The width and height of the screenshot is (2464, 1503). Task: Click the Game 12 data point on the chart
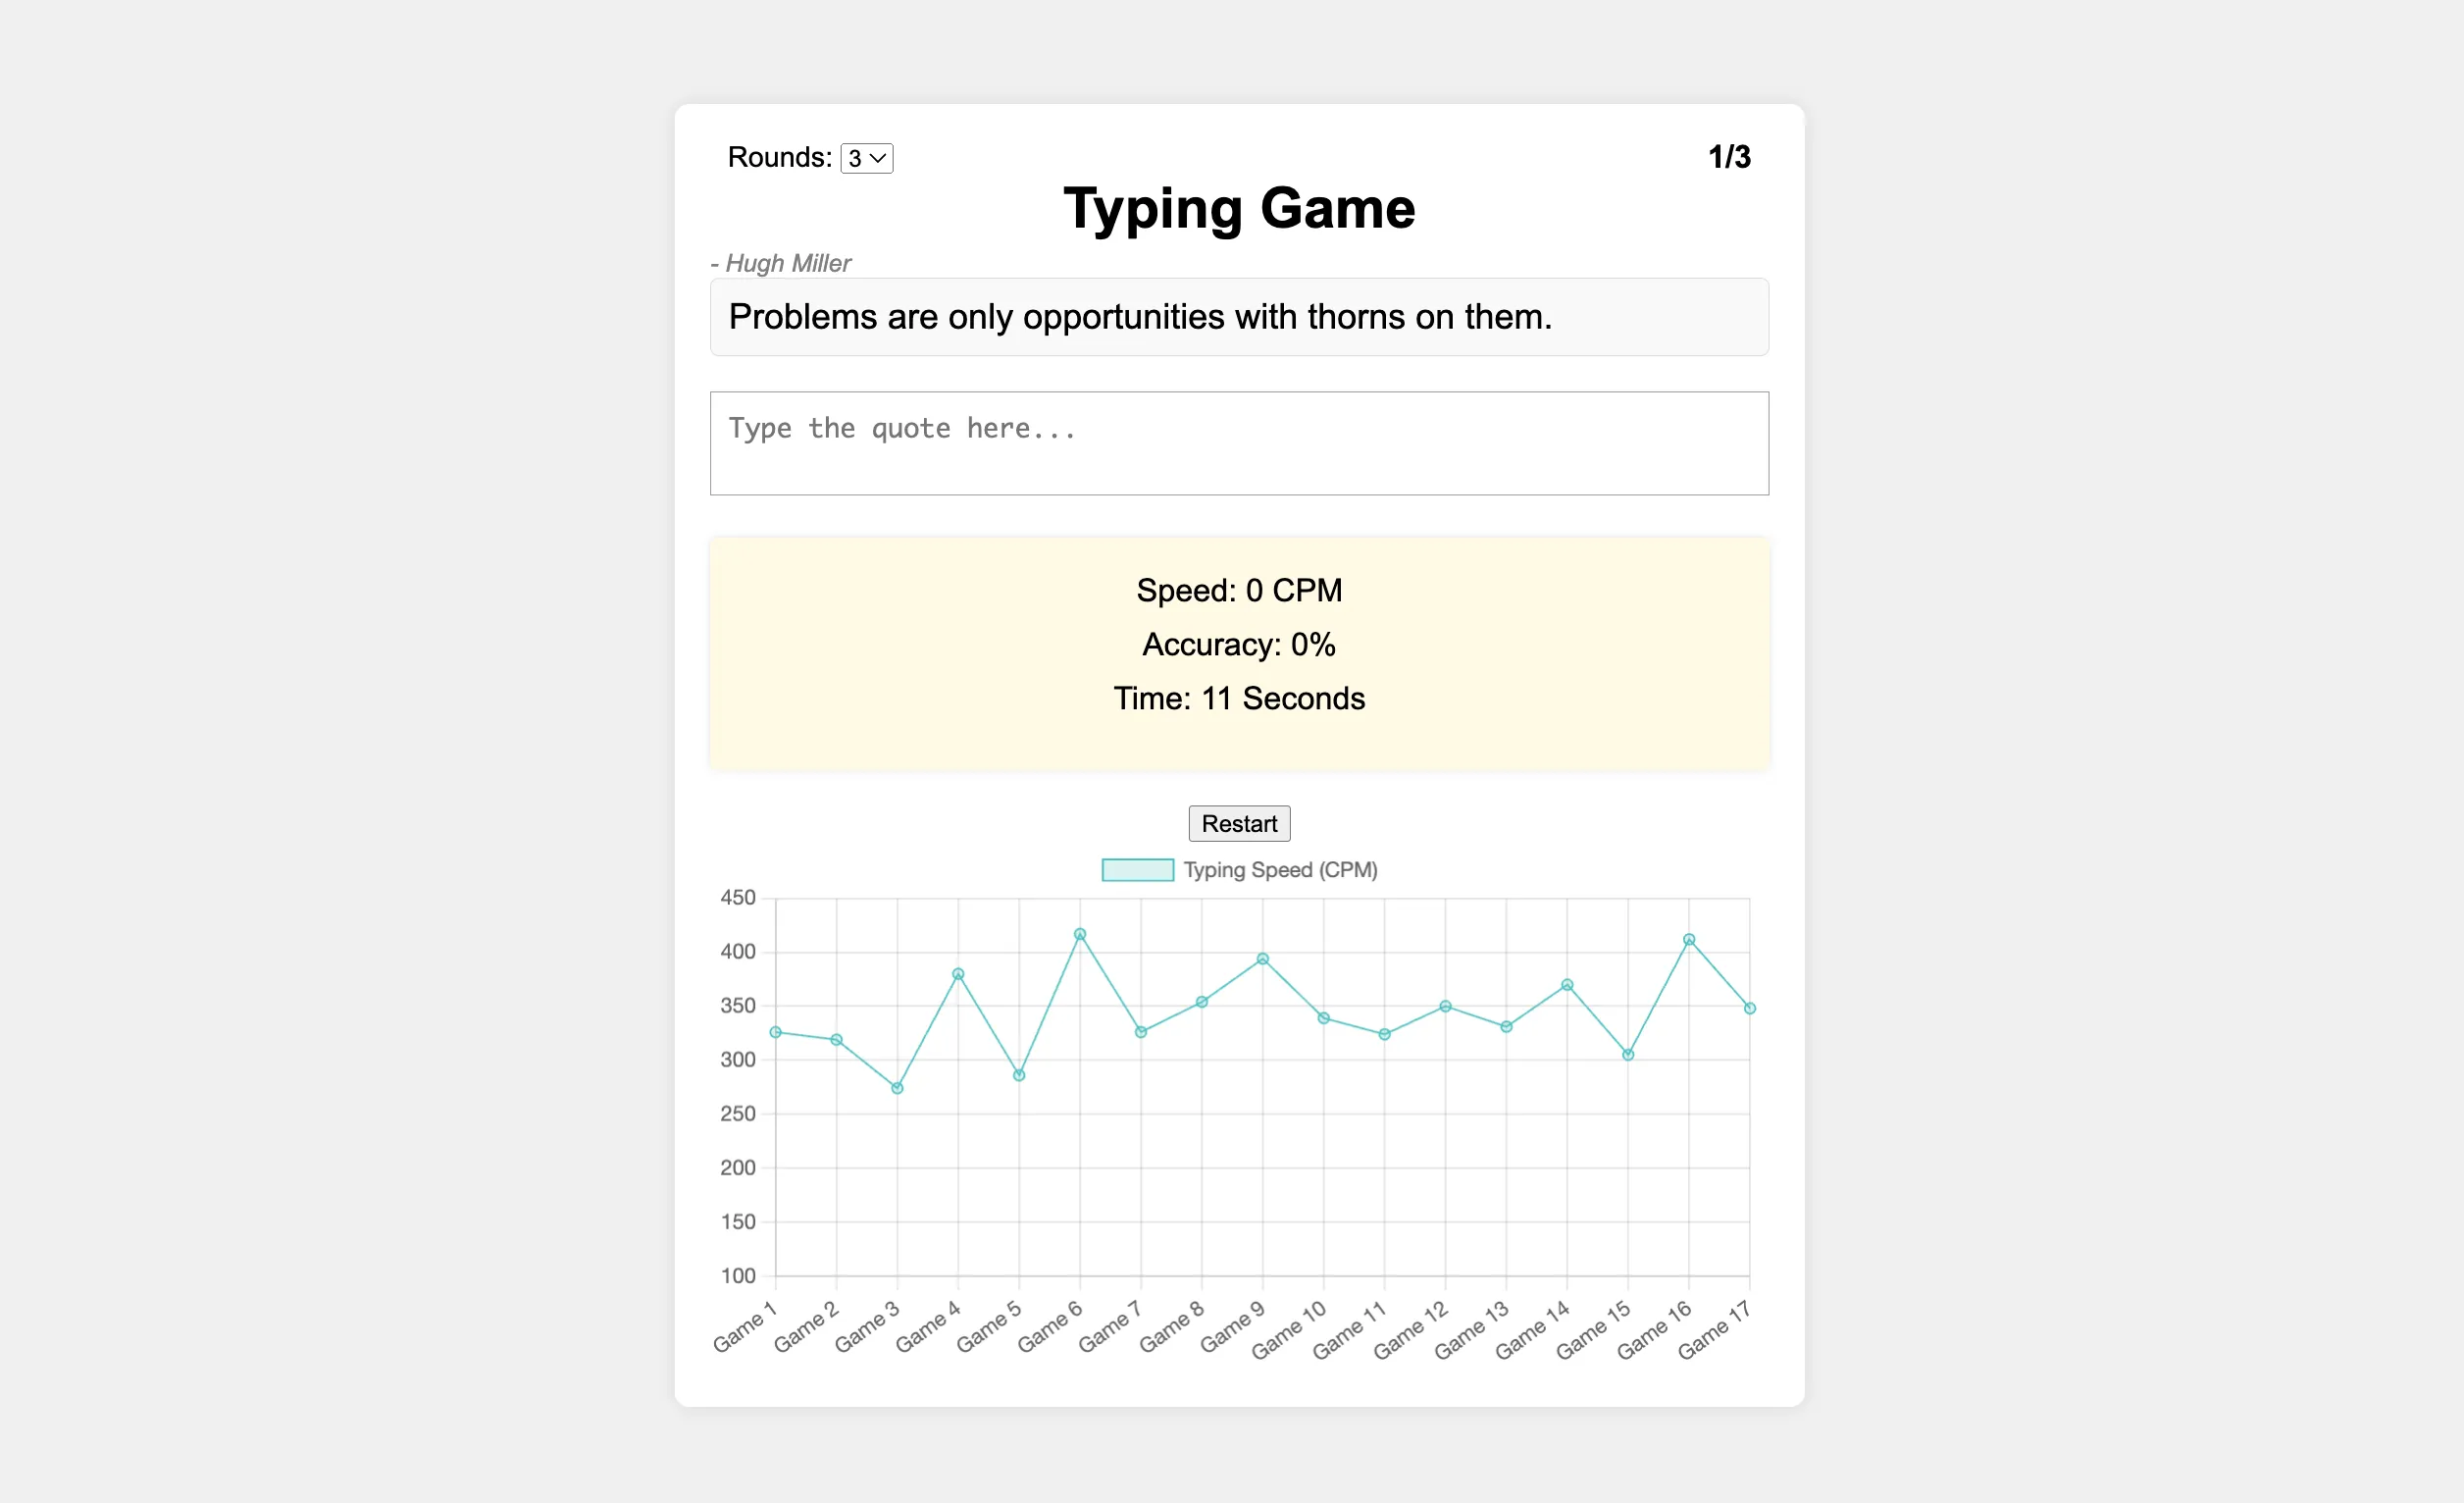pos(1444,1006)
